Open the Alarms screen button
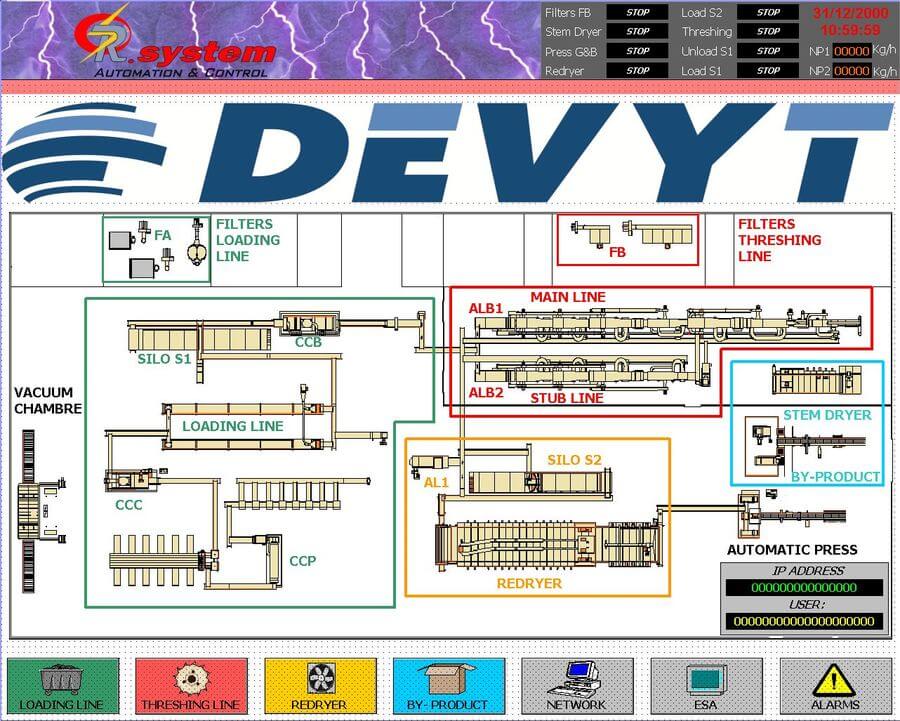 (x=835, y=686)
